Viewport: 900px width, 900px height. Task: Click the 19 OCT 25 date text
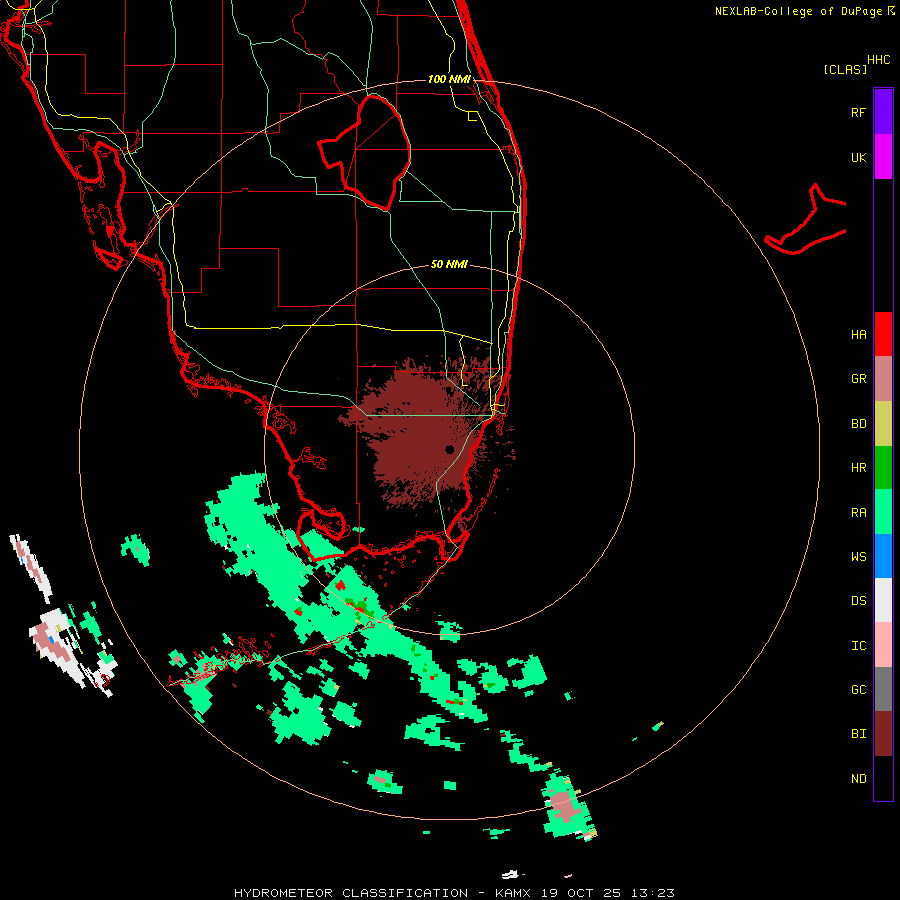pyautogui.click(x=581, y=893)
